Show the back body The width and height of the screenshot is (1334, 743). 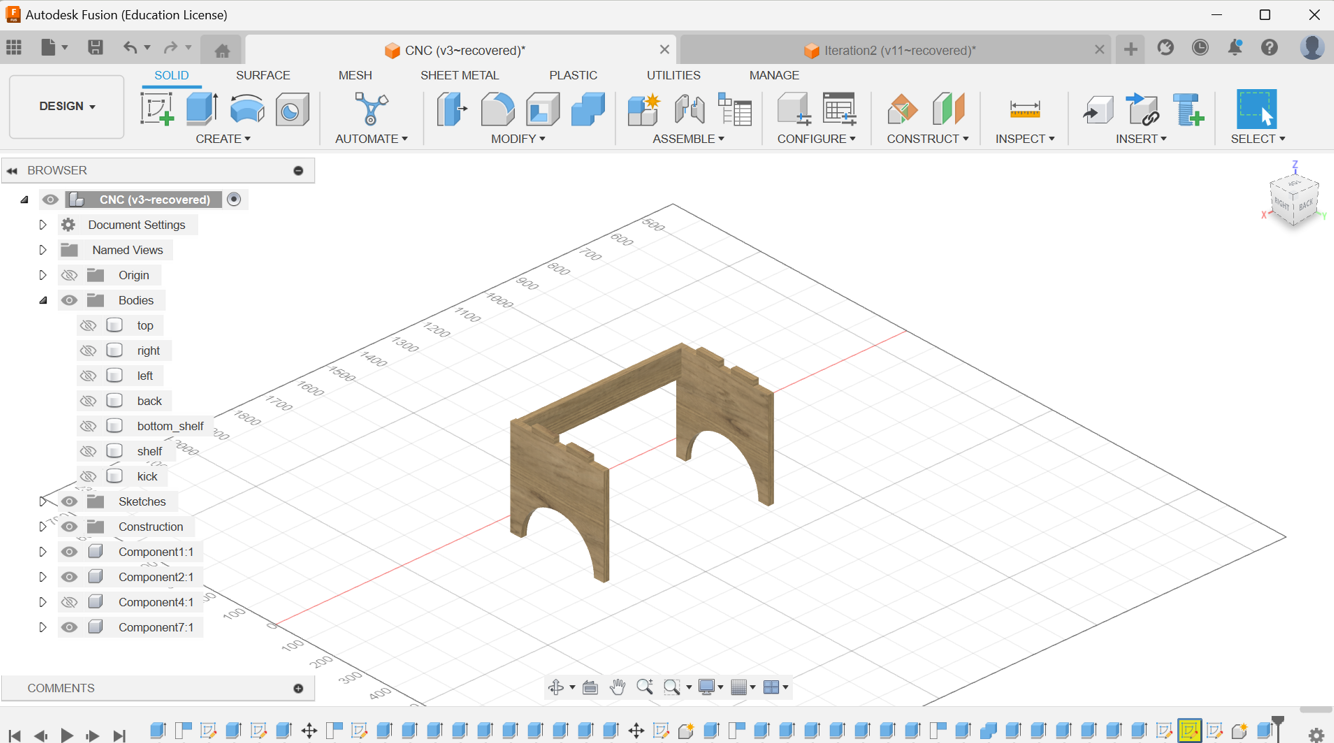pos(88,400)
